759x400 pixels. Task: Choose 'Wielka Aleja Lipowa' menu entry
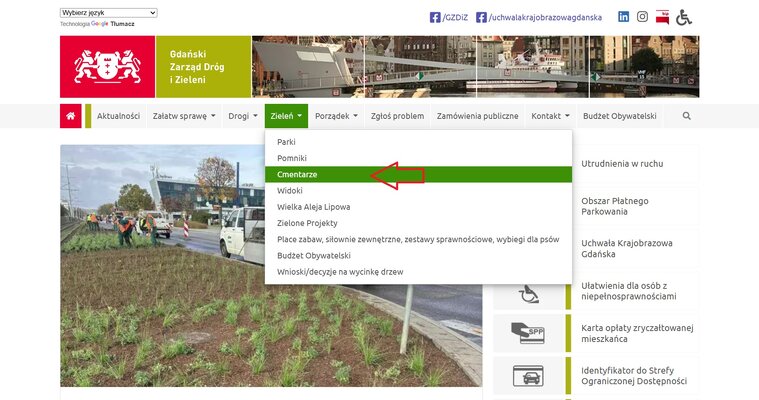(x=313, y=207)
